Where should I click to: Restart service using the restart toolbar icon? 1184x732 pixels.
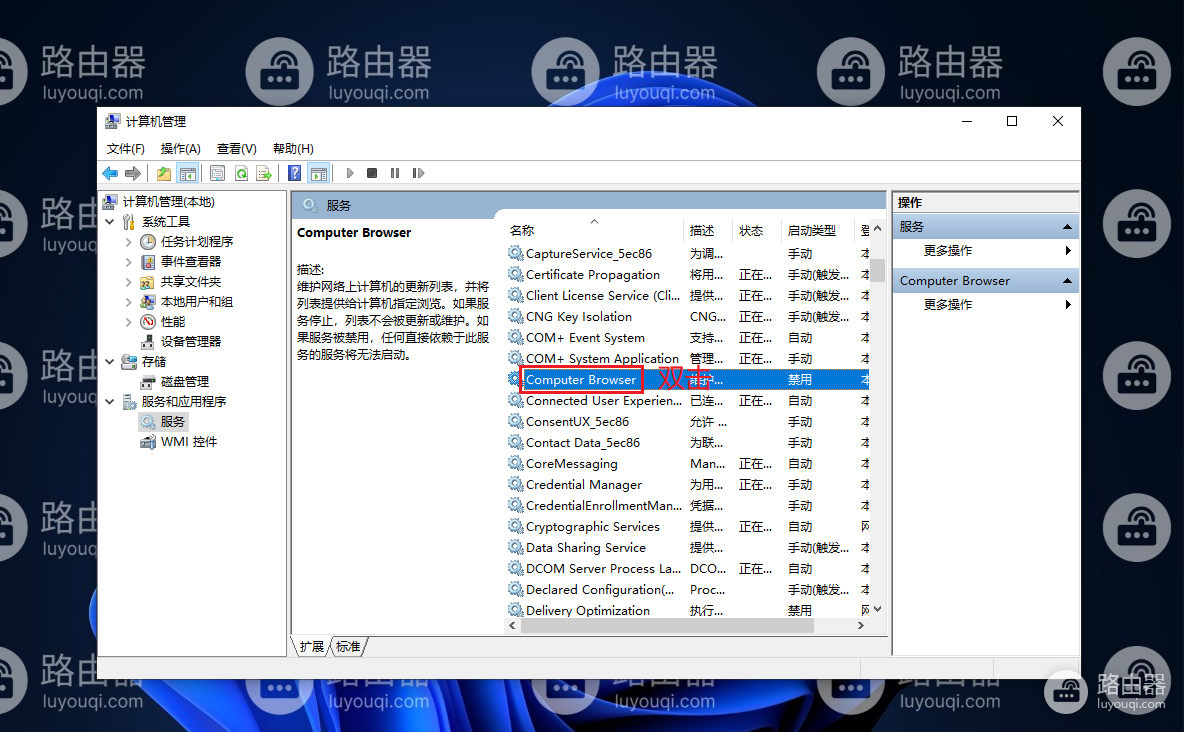click(x=418, y=173)
